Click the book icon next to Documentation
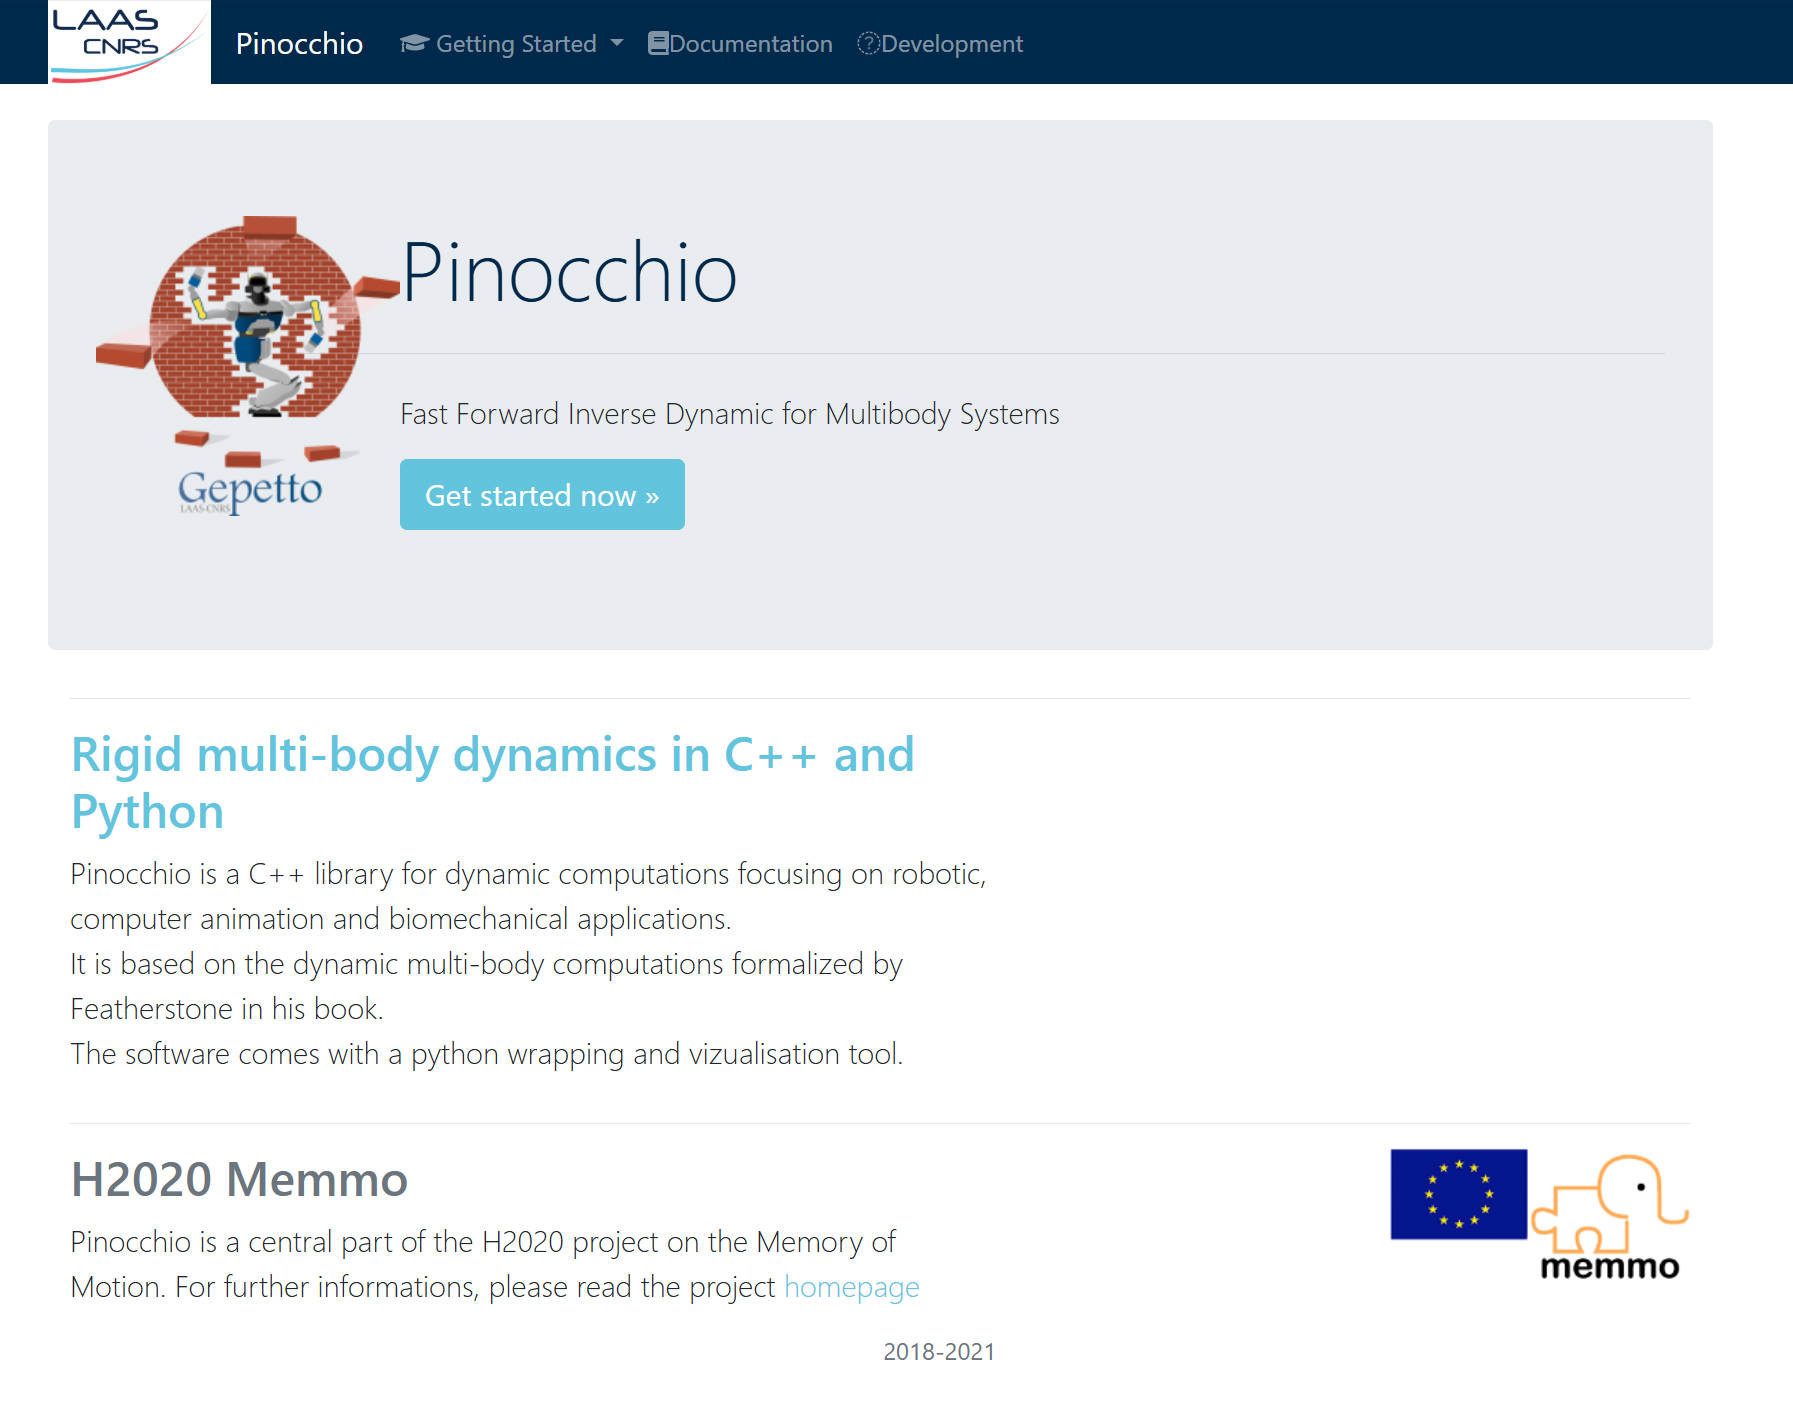Image resolution: width=1793 pixels, height=1403 pixels. click(x=658, y=44)
